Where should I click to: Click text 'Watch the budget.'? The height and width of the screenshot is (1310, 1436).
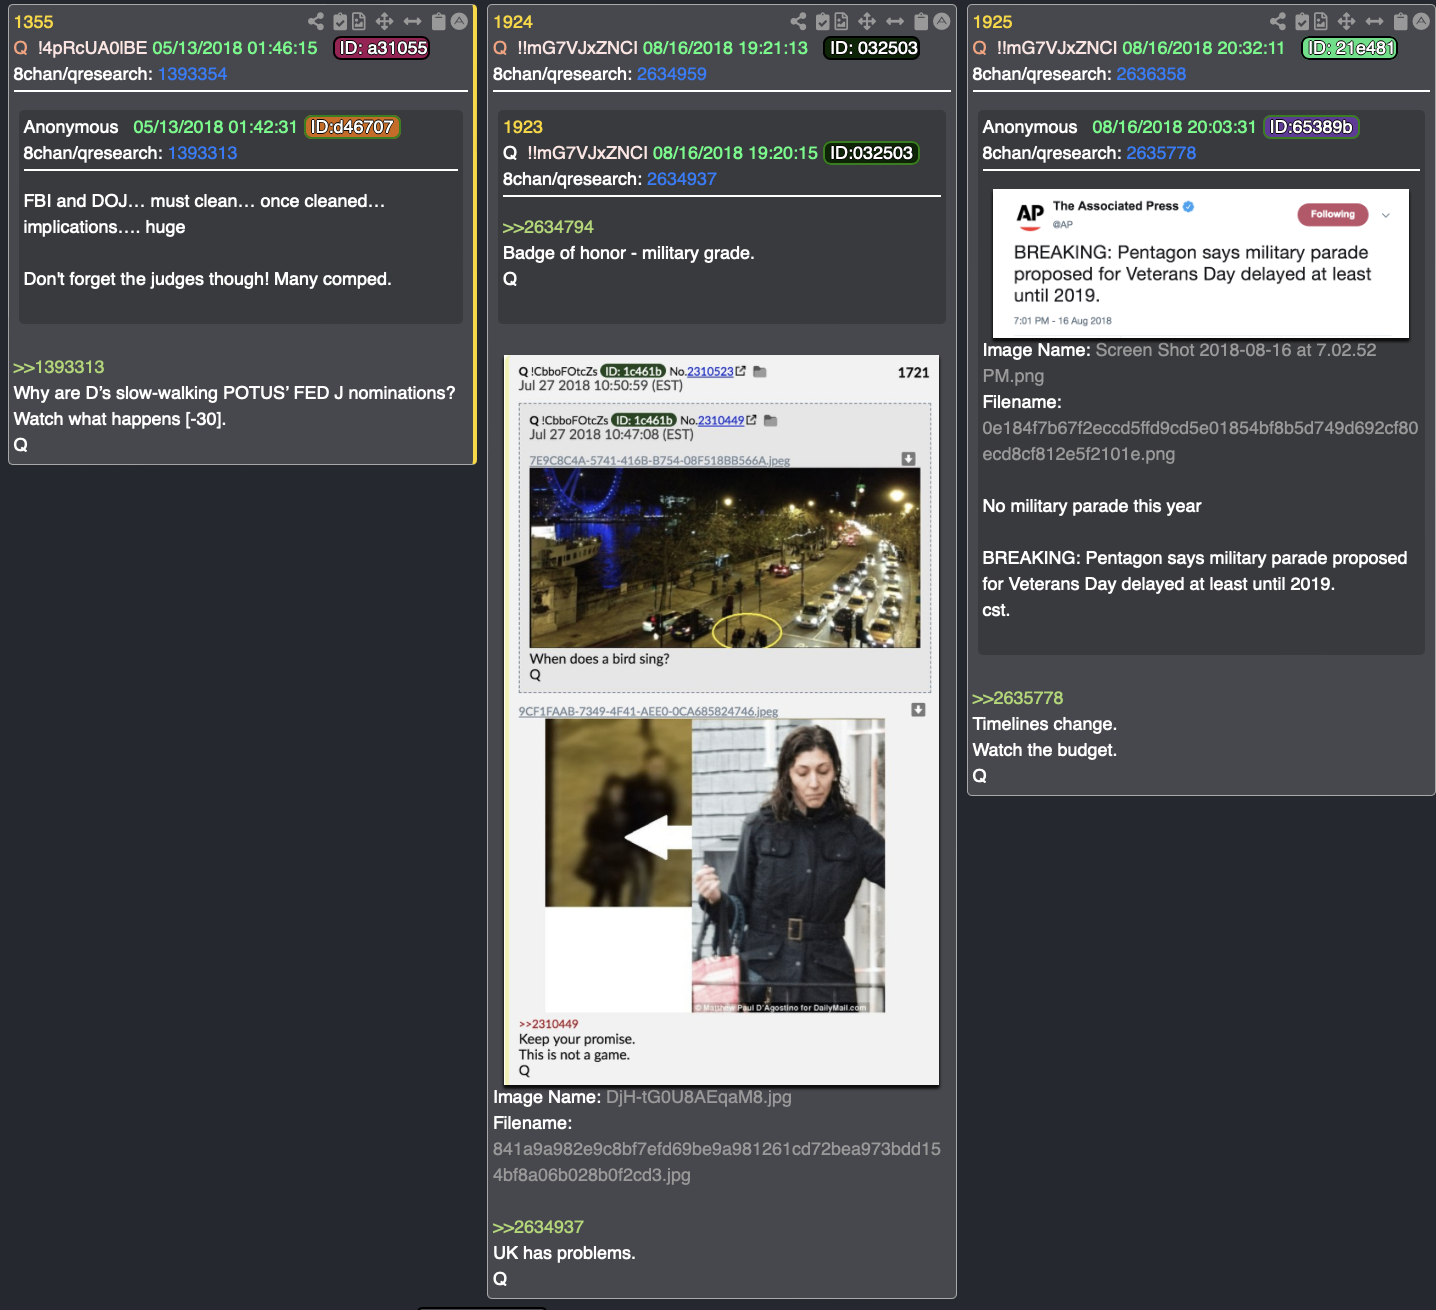(x=1045, y=750)
